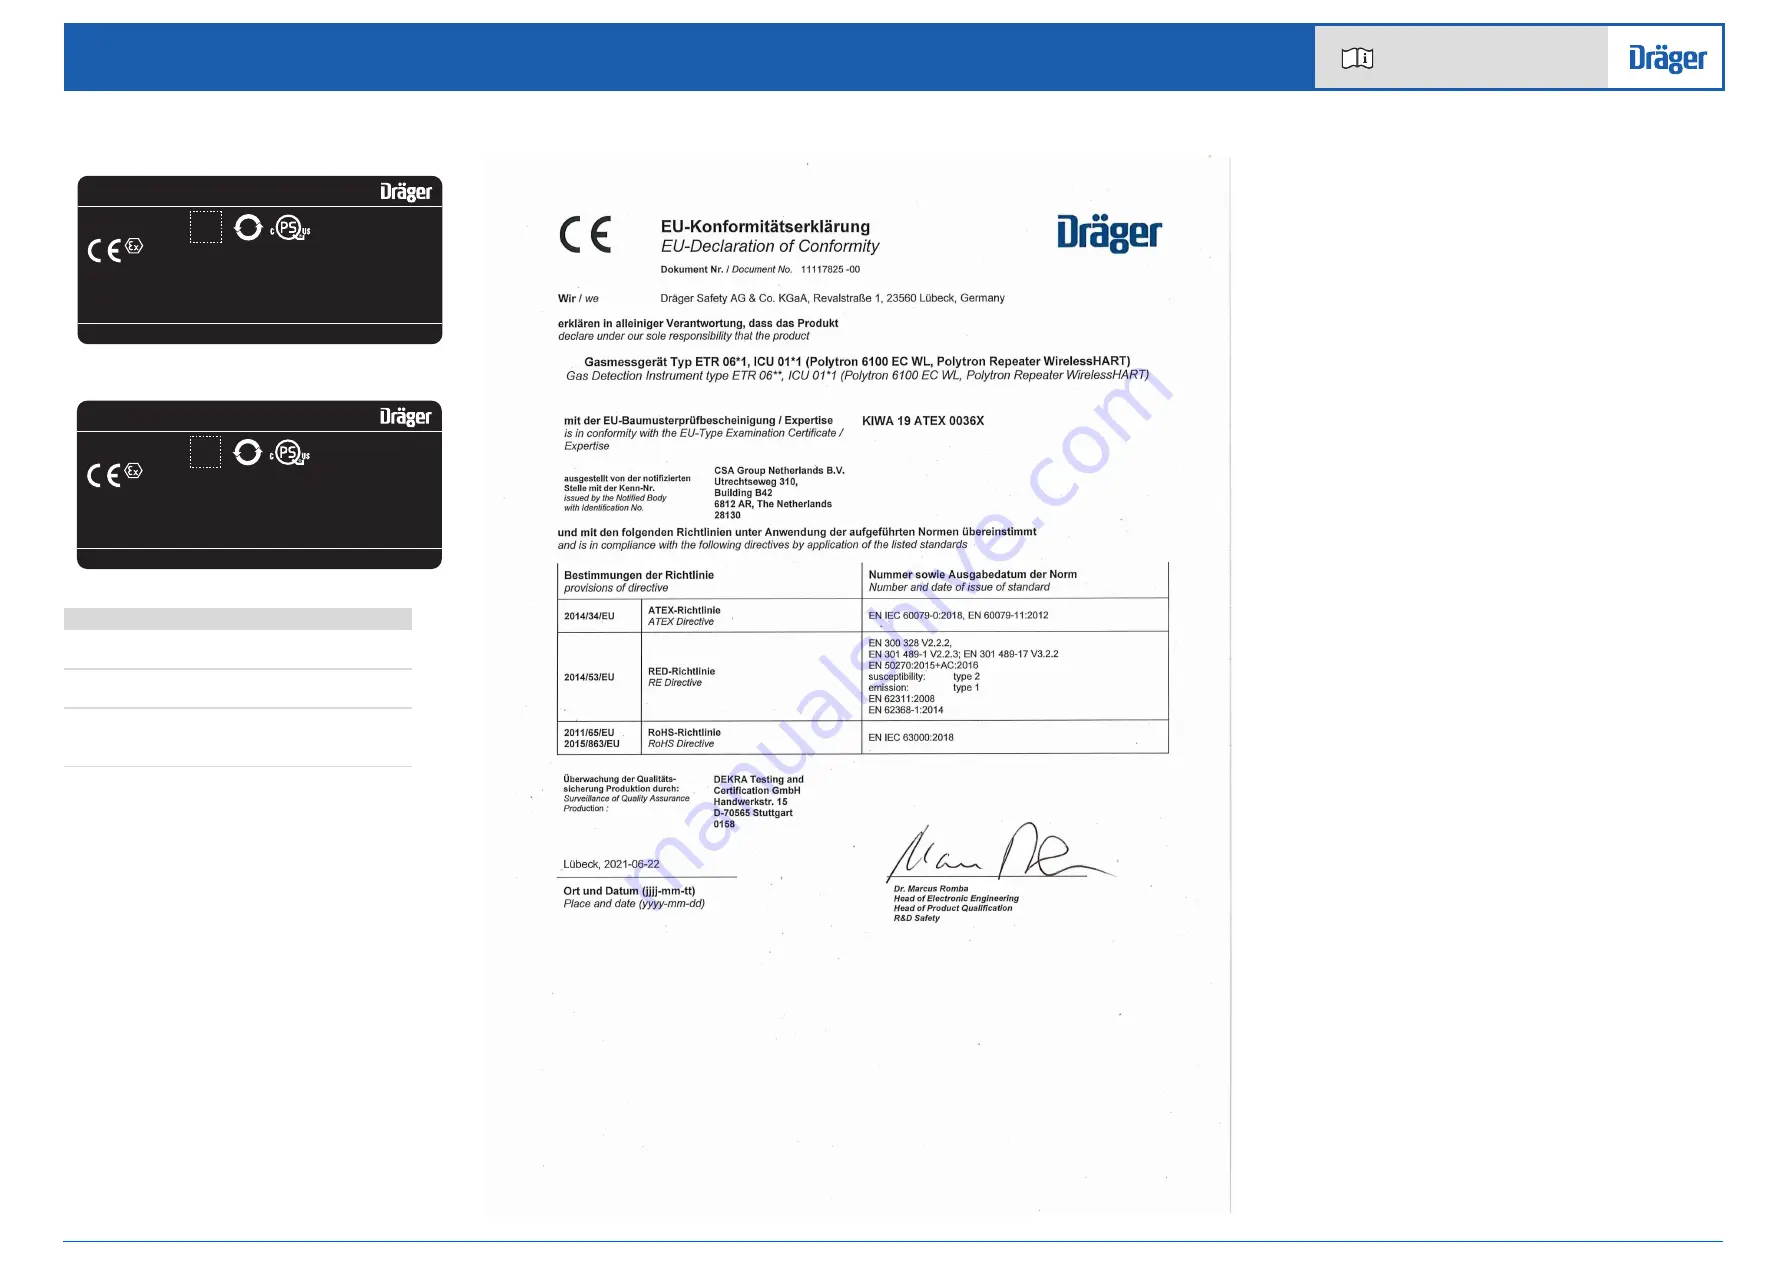
Task: Select the '2011/65/EU' table entry
Action: 589,733
